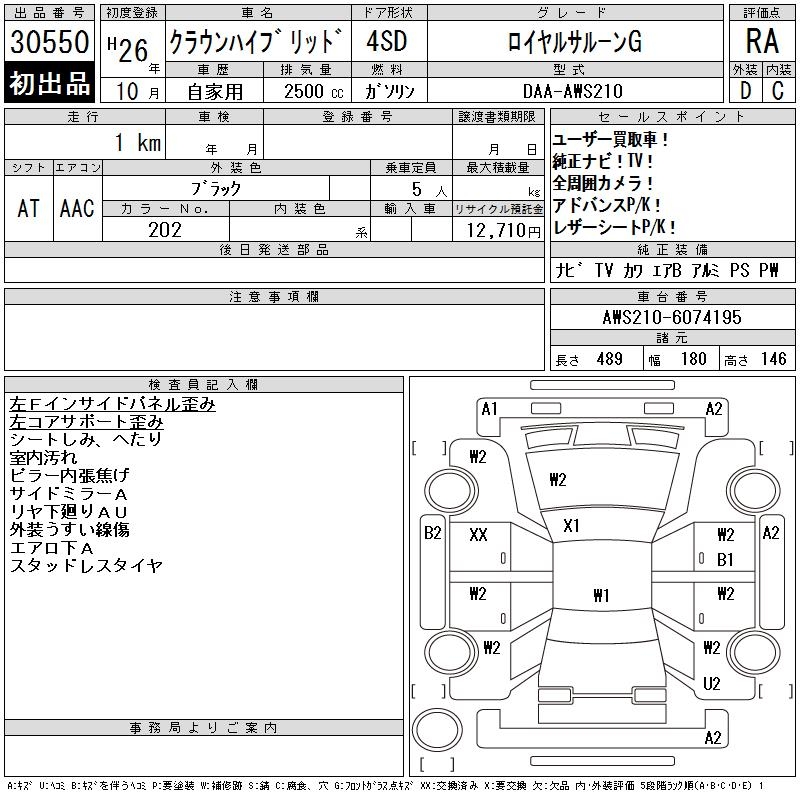Click note サイドミラーA
Screen dimensions: 800x800
pos(68,494)
